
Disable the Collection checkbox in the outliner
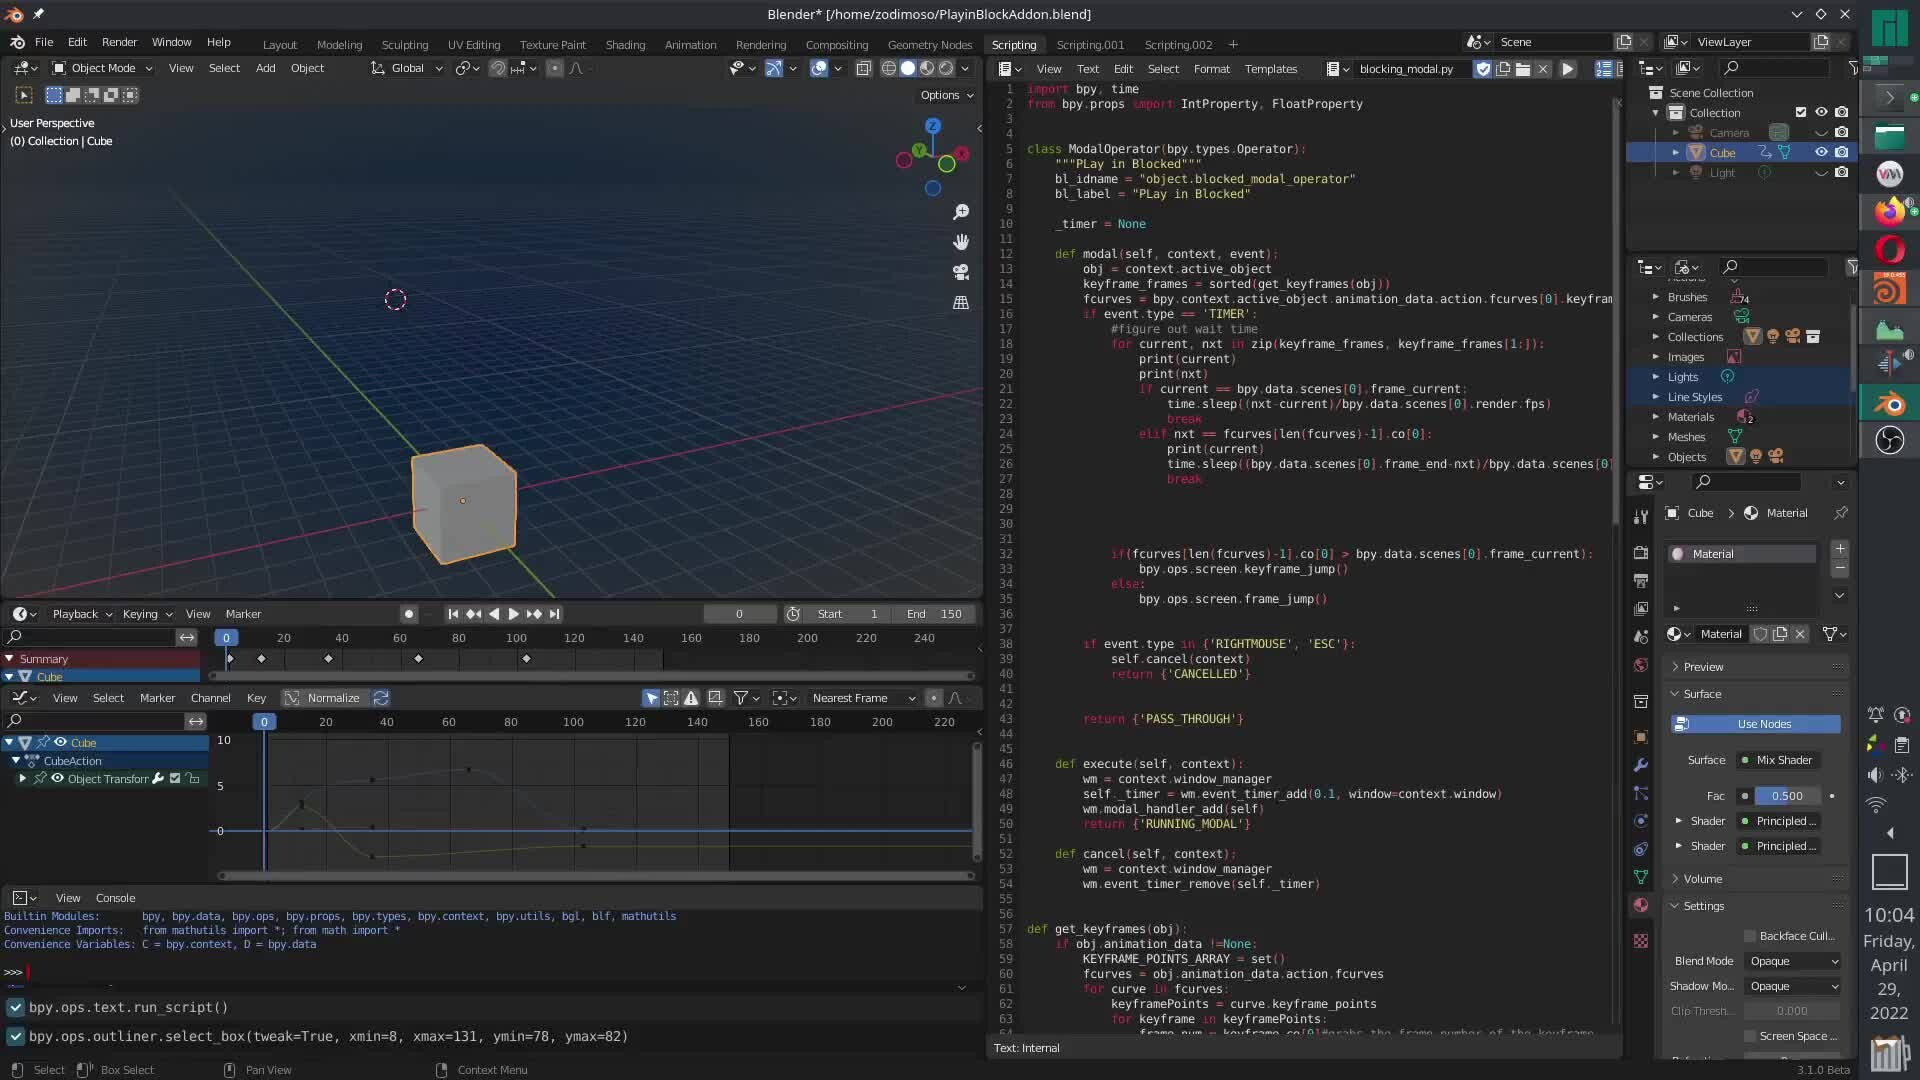(x=1800, y=112)
